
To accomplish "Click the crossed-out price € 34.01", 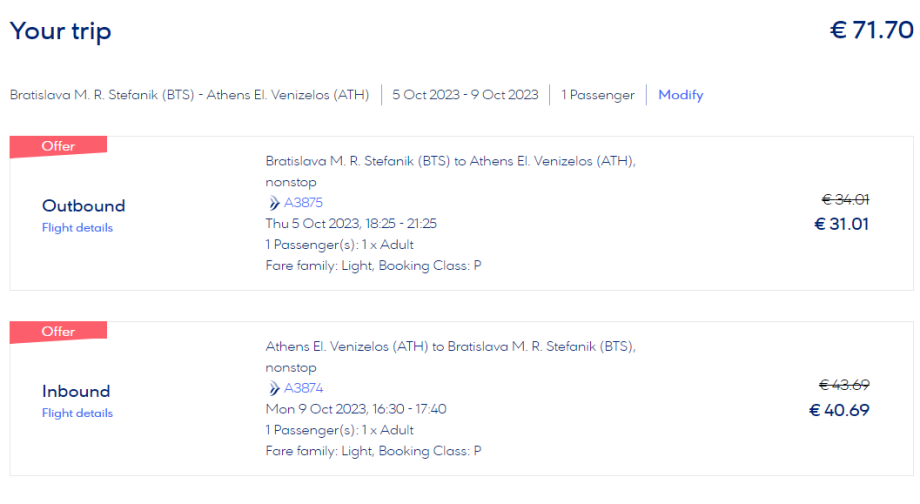I will pos(844,199).
